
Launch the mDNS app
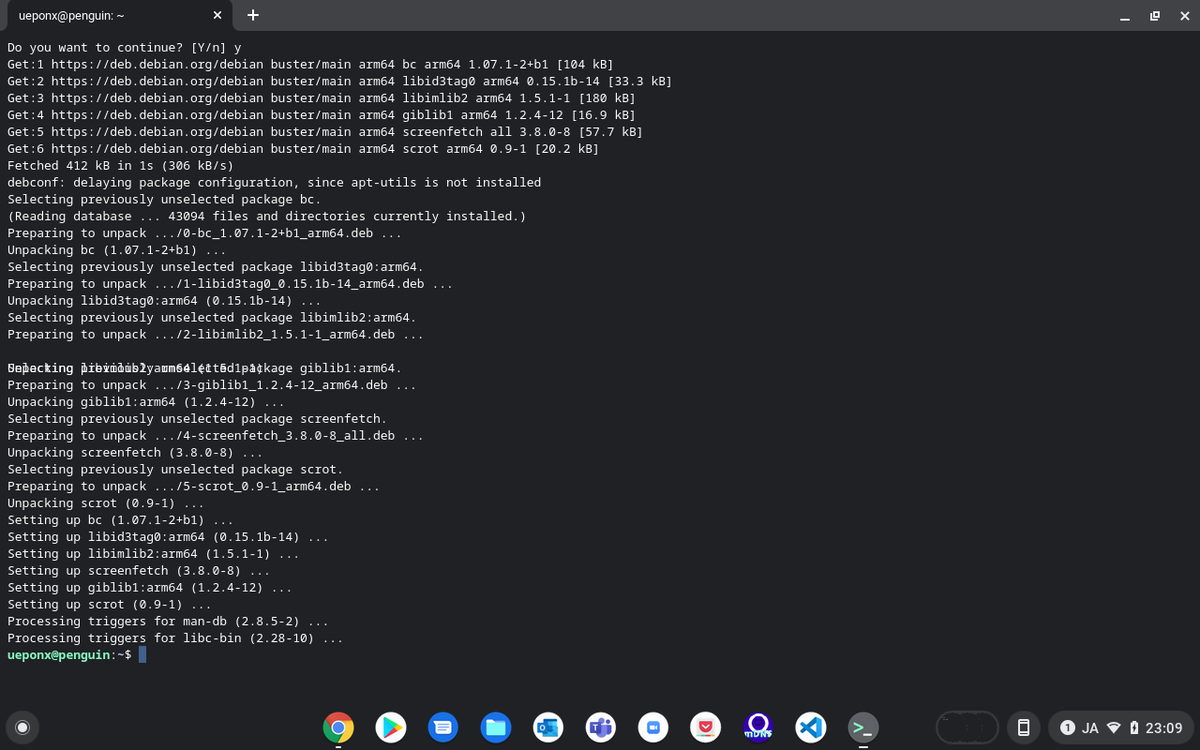758,727
